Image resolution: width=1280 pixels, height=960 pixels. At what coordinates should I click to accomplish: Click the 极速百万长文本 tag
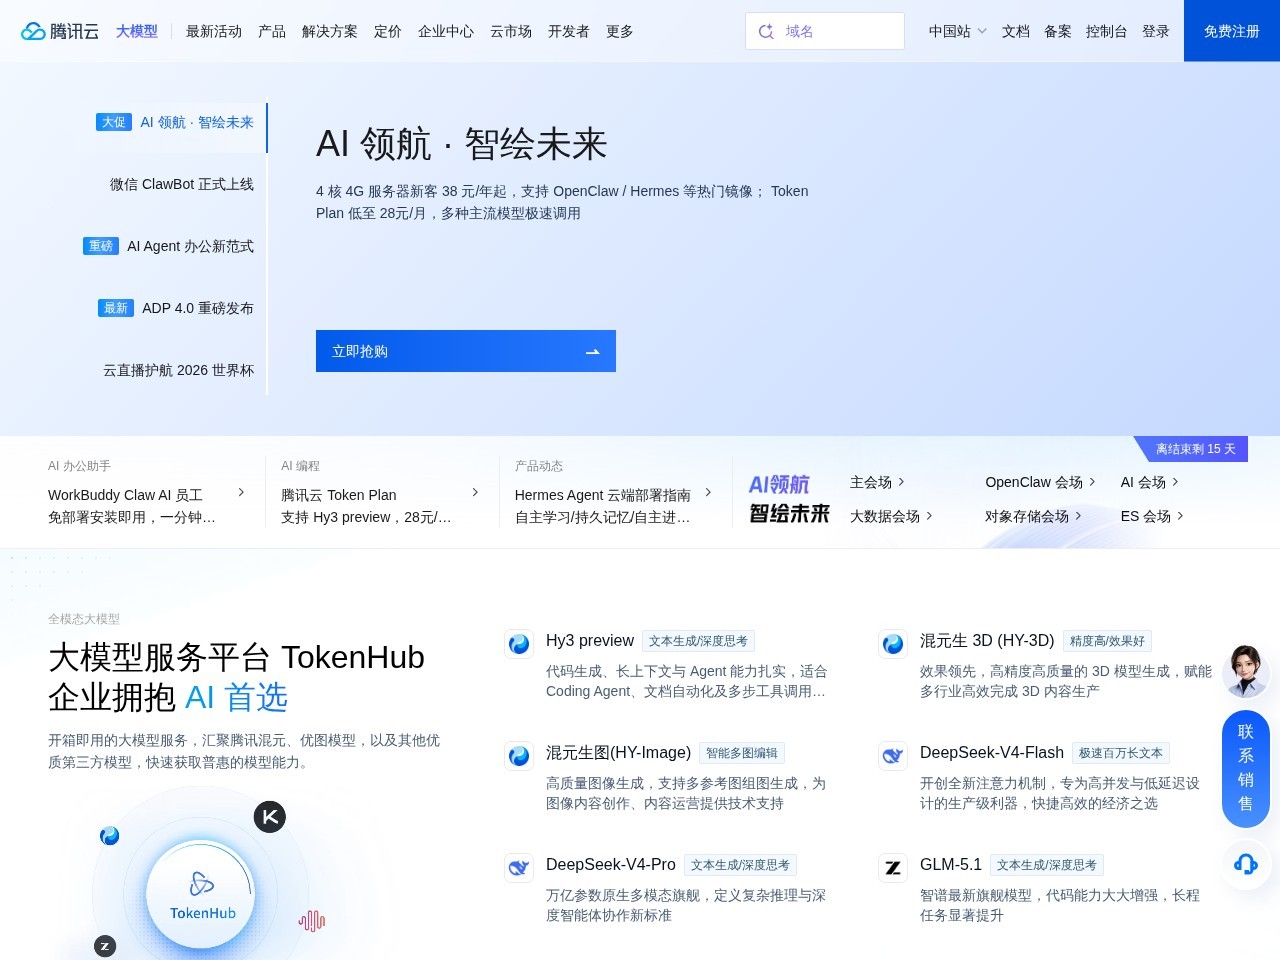pos(1120,753)
